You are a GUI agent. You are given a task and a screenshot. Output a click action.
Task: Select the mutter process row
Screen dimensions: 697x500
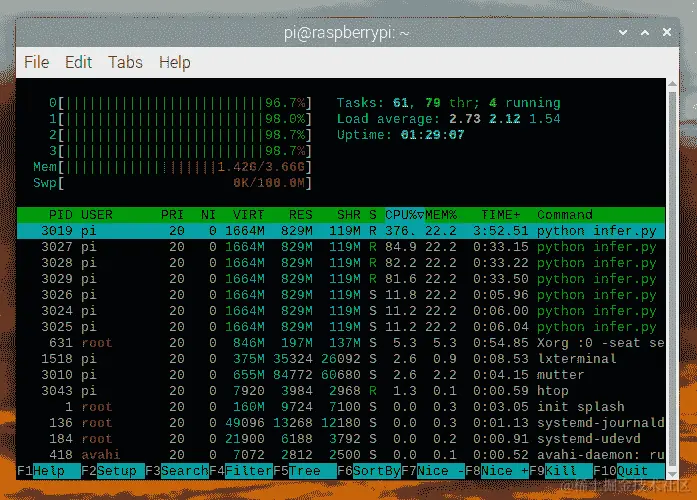341,375
